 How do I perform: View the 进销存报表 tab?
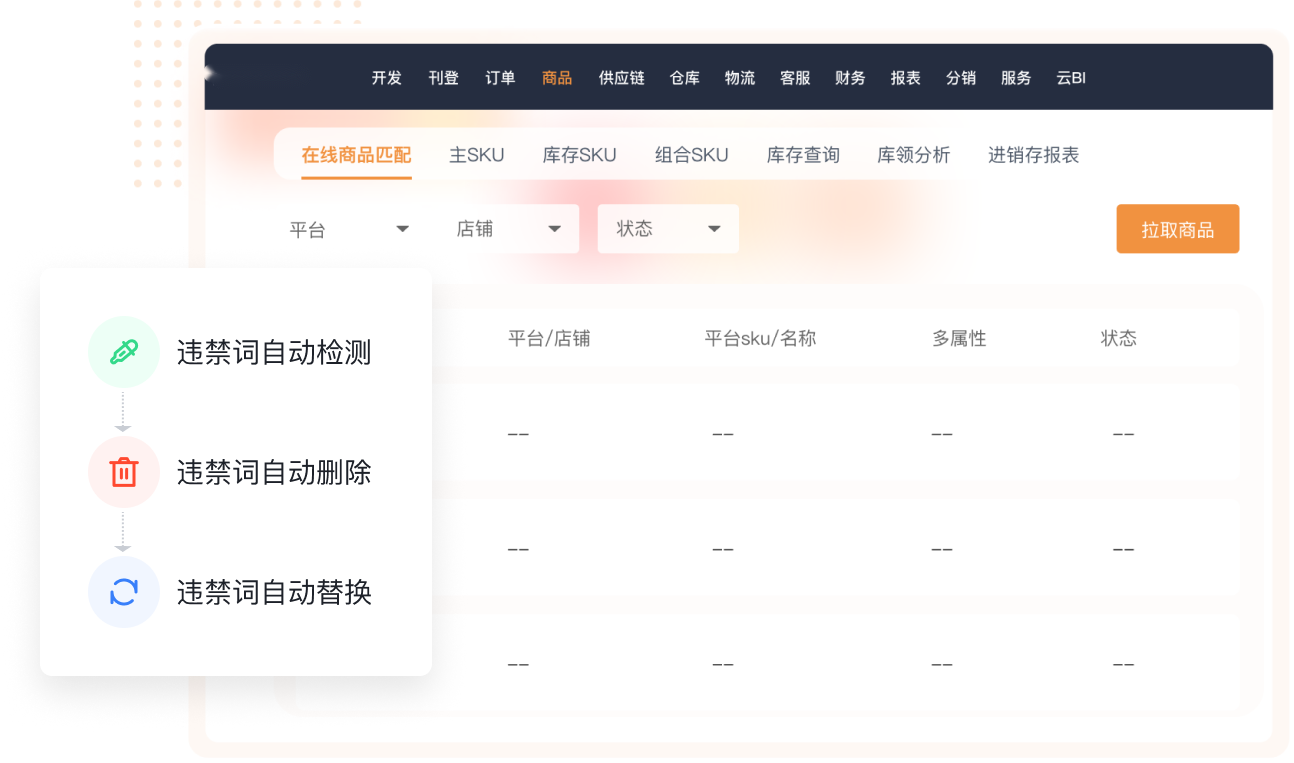pyautogui.click(x=1033, y=155)
